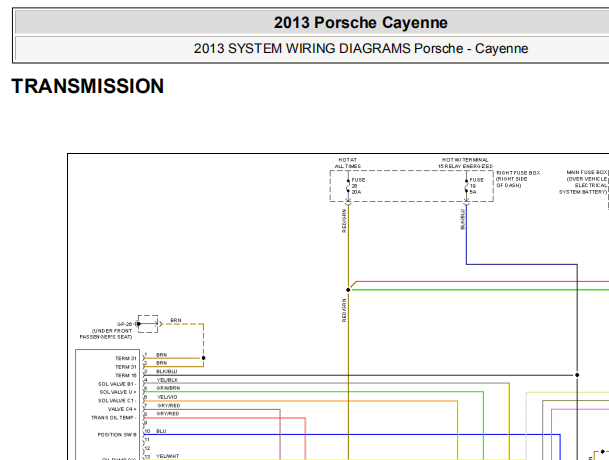Click BRN label on dashed ground wire
Viewport: 609px width, 460px height.
(x=176, y=320)
